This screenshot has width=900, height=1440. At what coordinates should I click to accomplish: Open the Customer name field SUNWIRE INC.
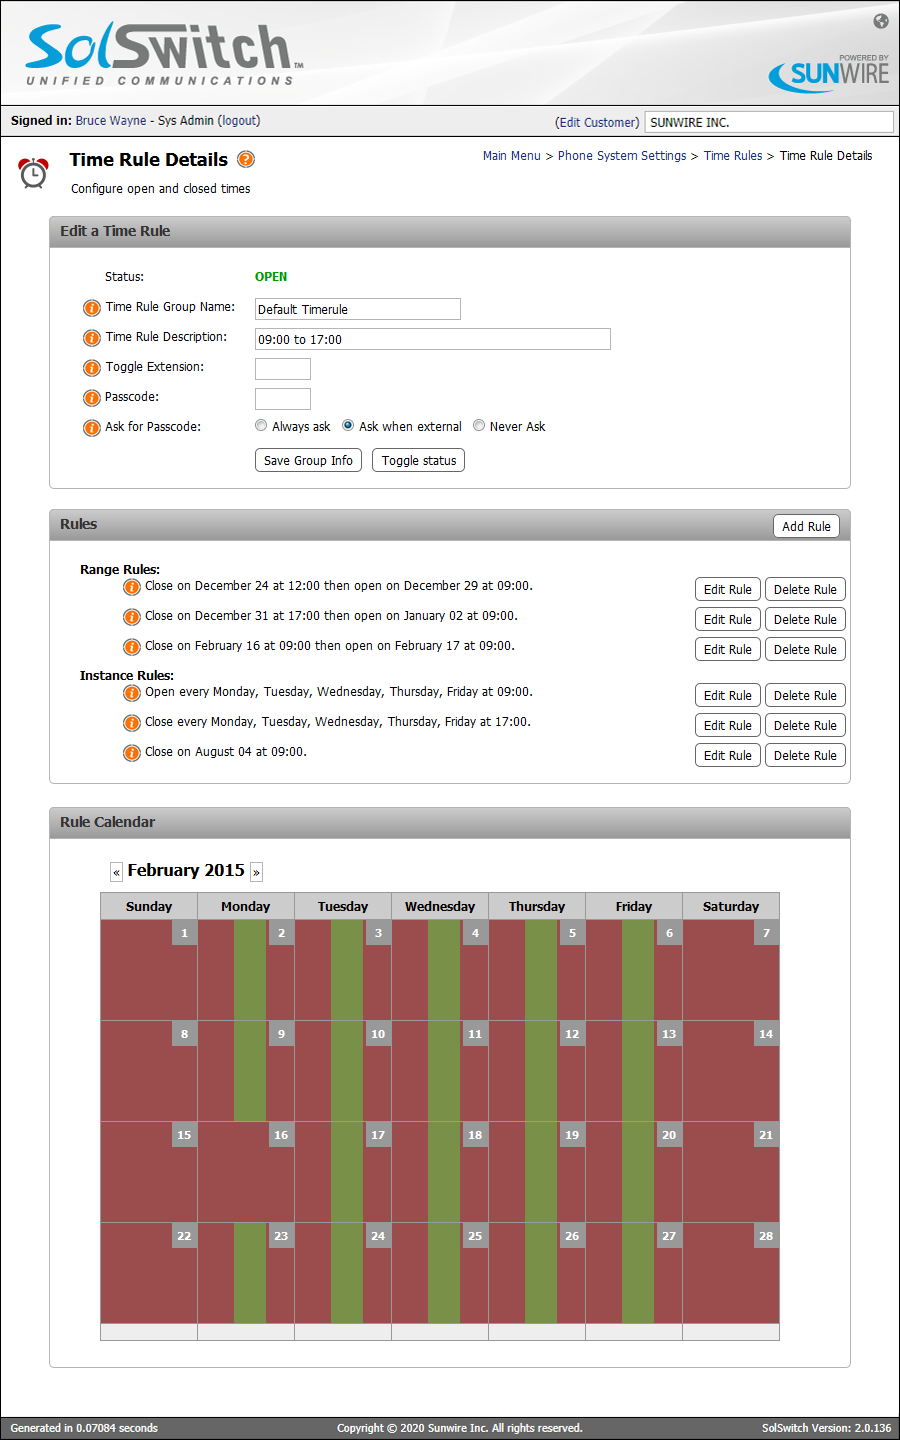(x=768, y=122)
